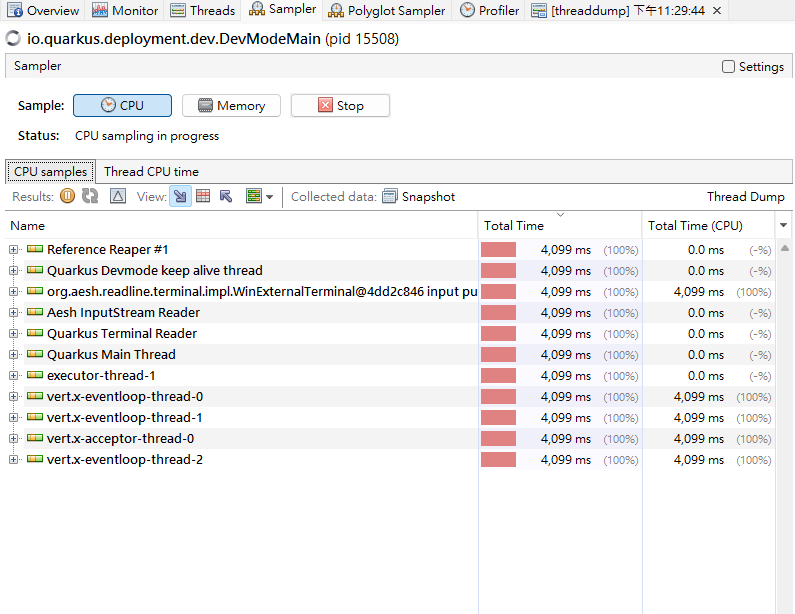Sort by Total Time (CPU) column header

tap(709, 225)
